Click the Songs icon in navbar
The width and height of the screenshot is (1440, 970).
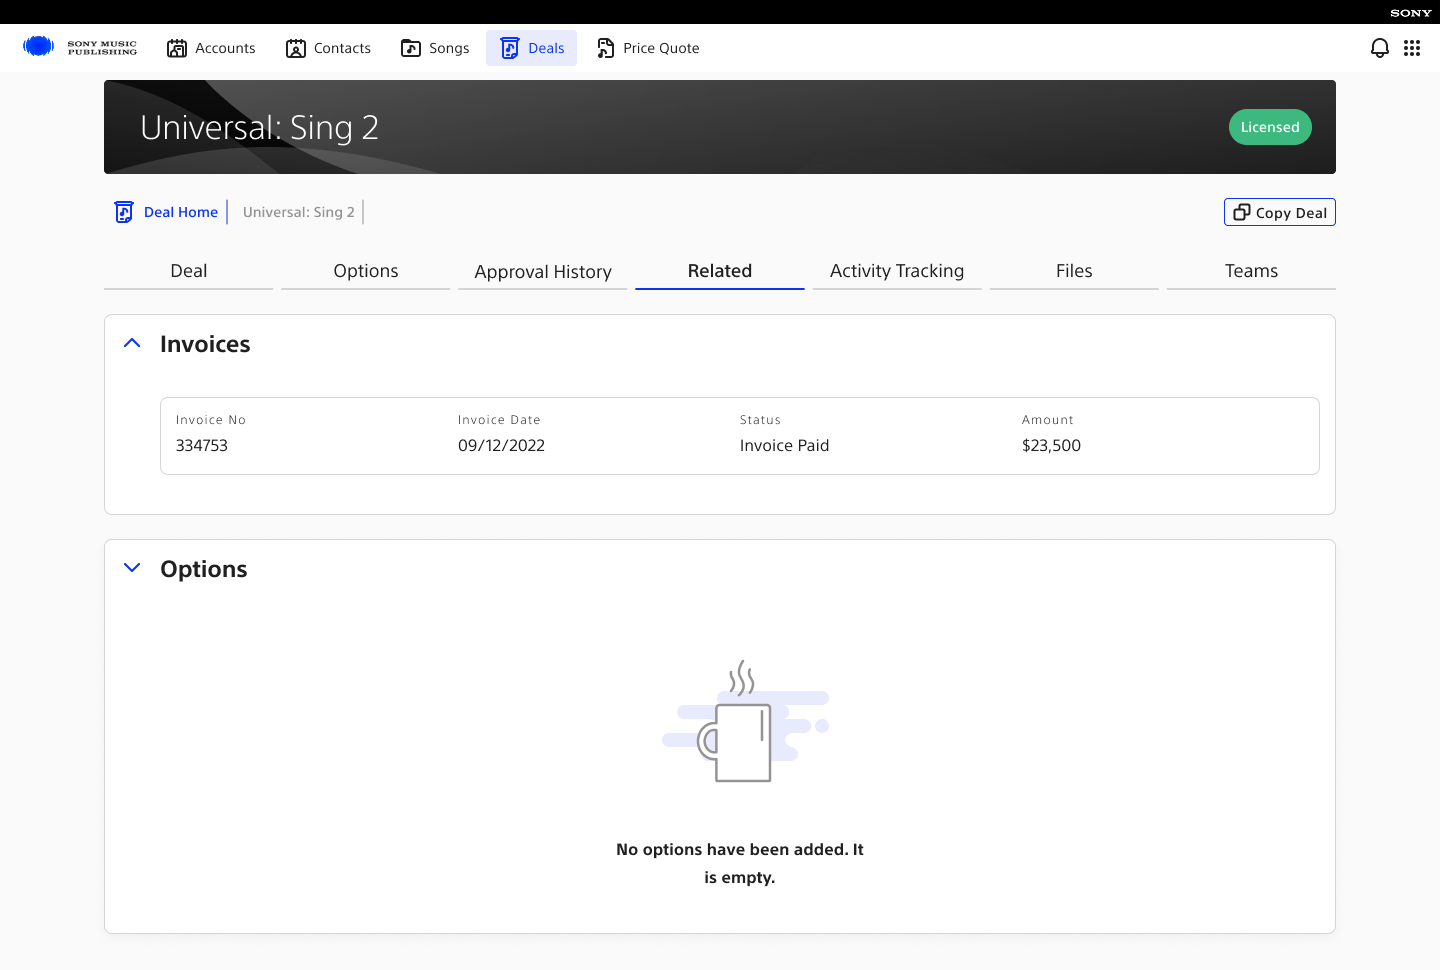click(x=411, y=48)
